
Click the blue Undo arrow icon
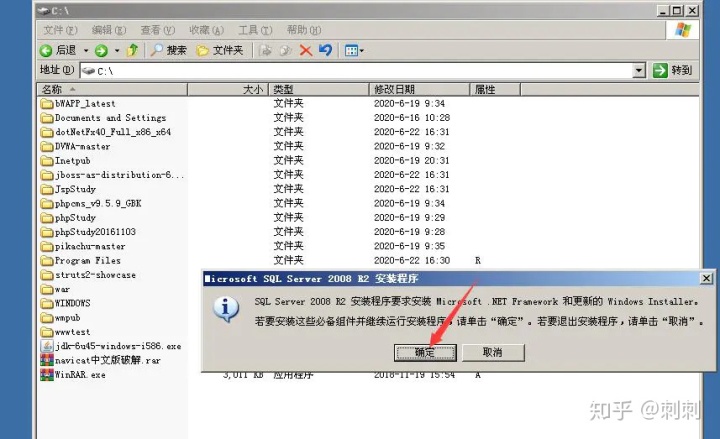(326, 50)
